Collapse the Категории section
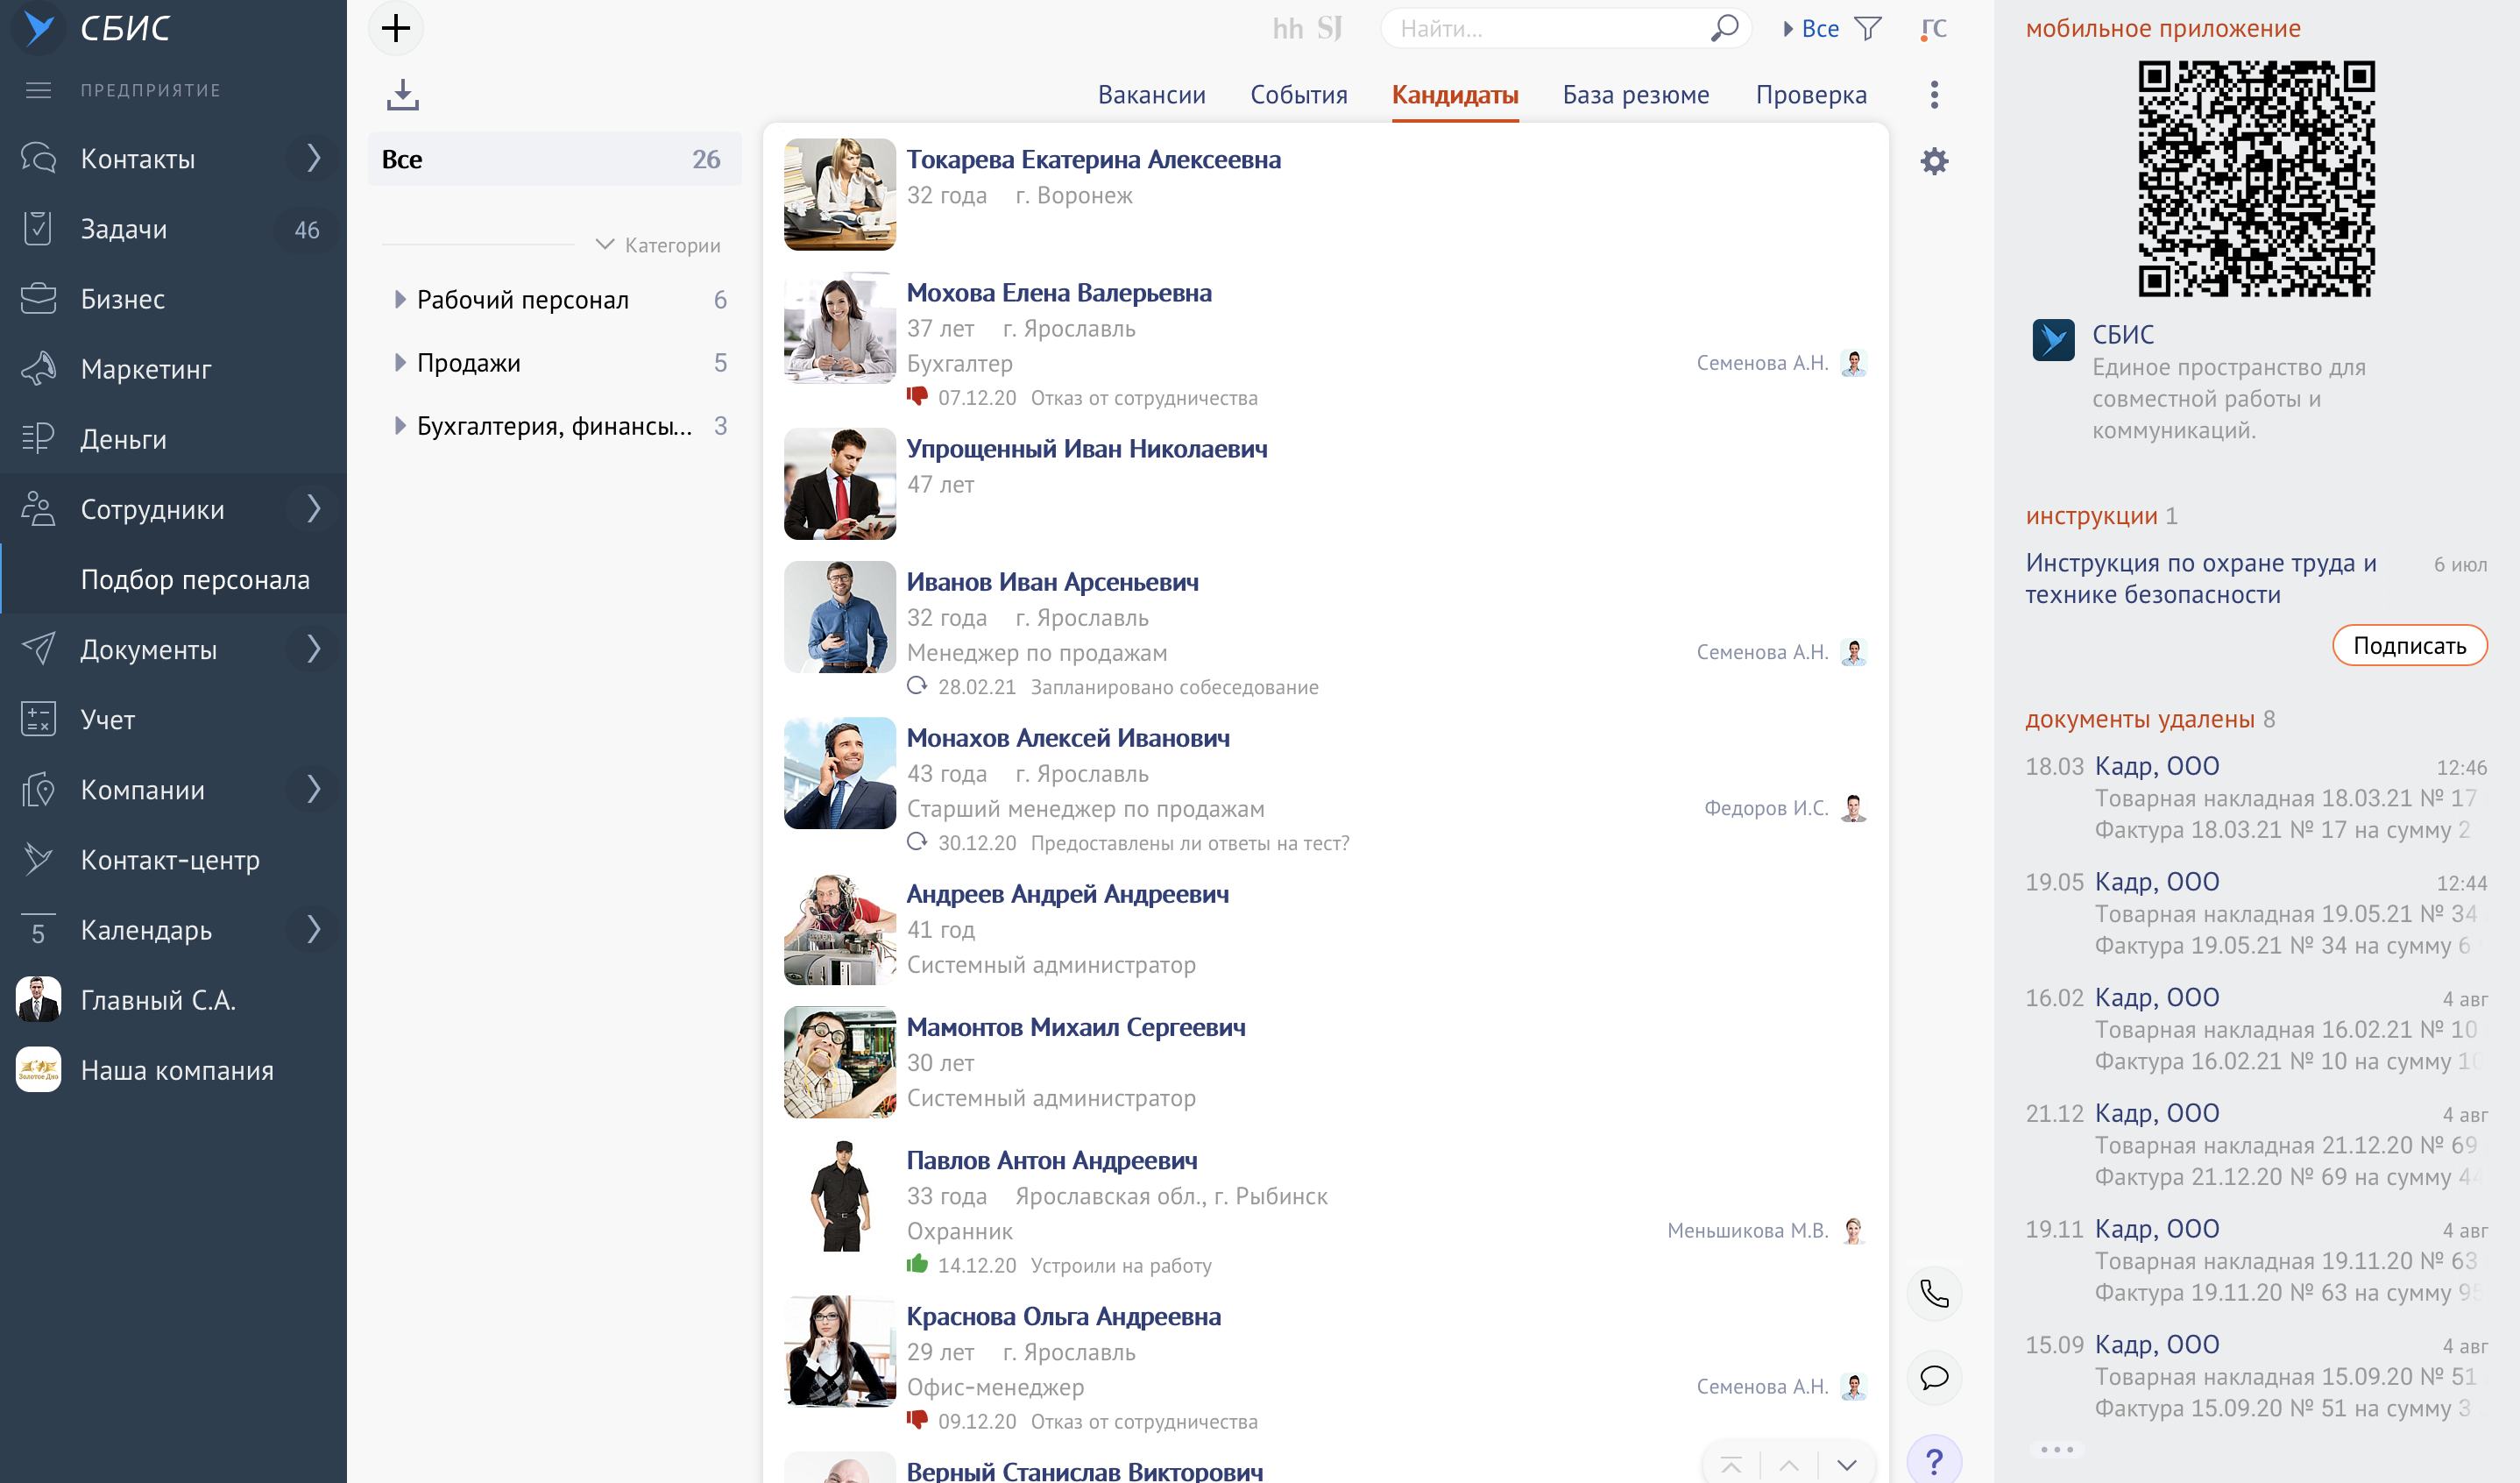The height and width of the screenshot is (1483, 2520). click(x=604, y=245)
